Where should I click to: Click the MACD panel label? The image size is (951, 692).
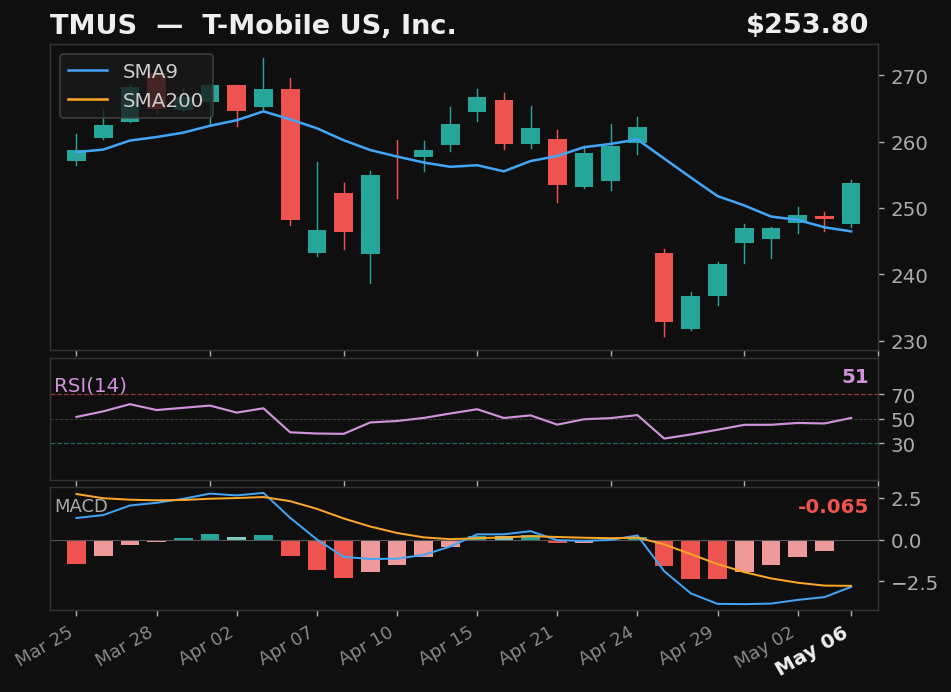click(x=81, y=506)
